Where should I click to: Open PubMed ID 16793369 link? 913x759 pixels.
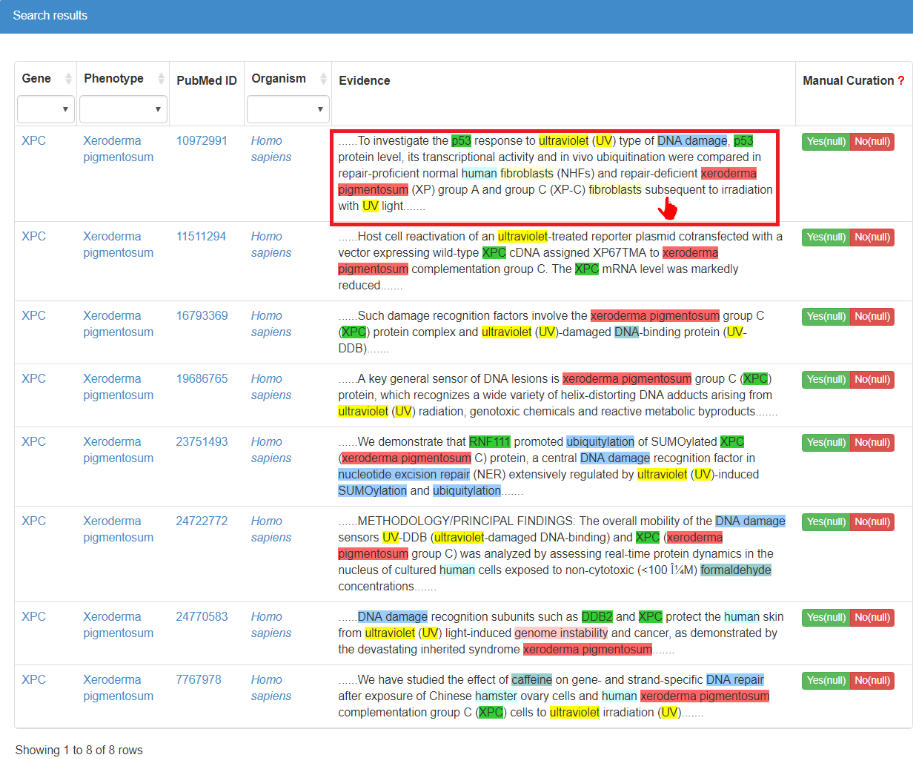(201, 315)
